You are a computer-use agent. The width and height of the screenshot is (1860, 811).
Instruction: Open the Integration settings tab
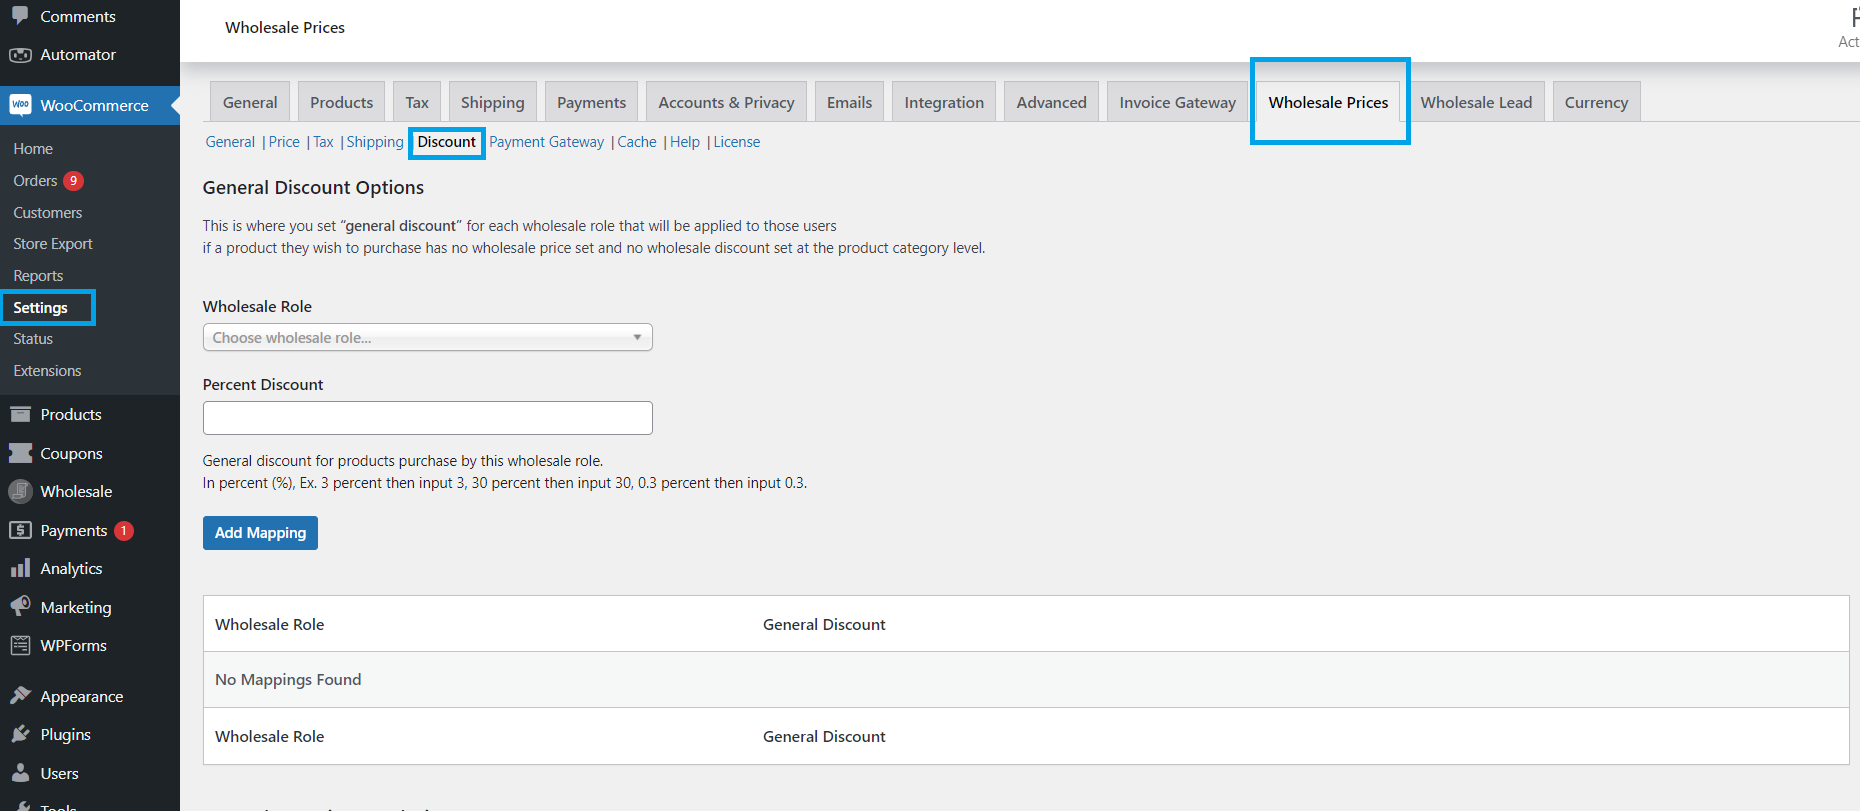[944, 102]
